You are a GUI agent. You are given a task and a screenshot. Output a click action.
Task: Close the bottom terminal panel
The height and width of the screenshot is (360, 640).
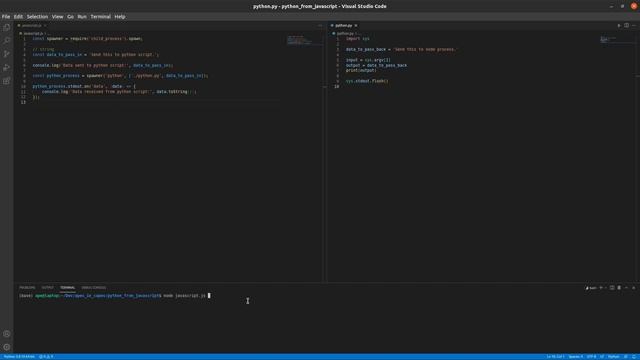tap(634, 288)
